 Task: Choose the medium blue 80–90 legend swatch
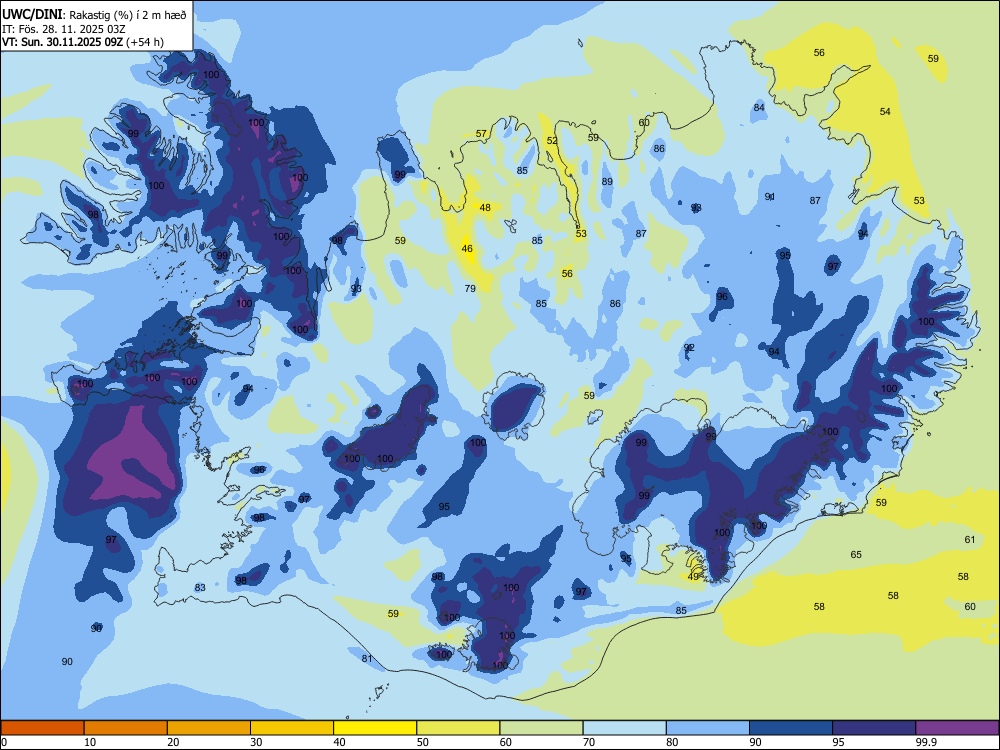point(708,727)
